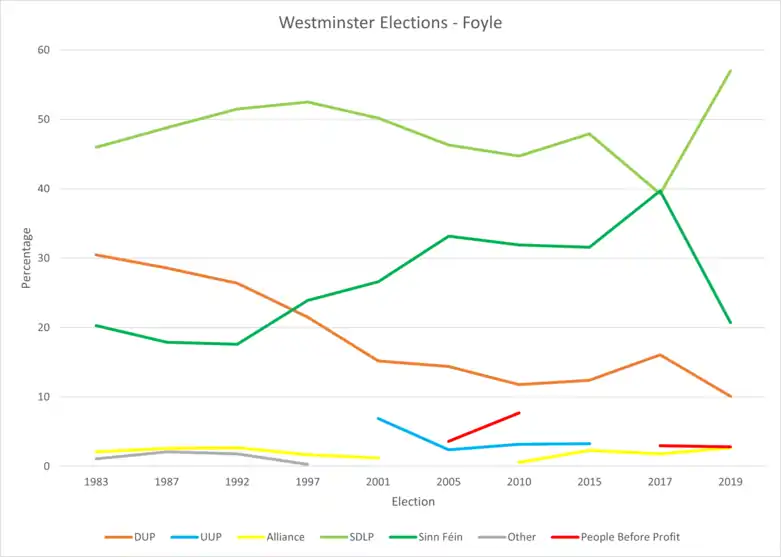Select the 2001 x-axis label
Image resolution: width=781 pixels, height=557 pixels.
(x=378, y=481)
